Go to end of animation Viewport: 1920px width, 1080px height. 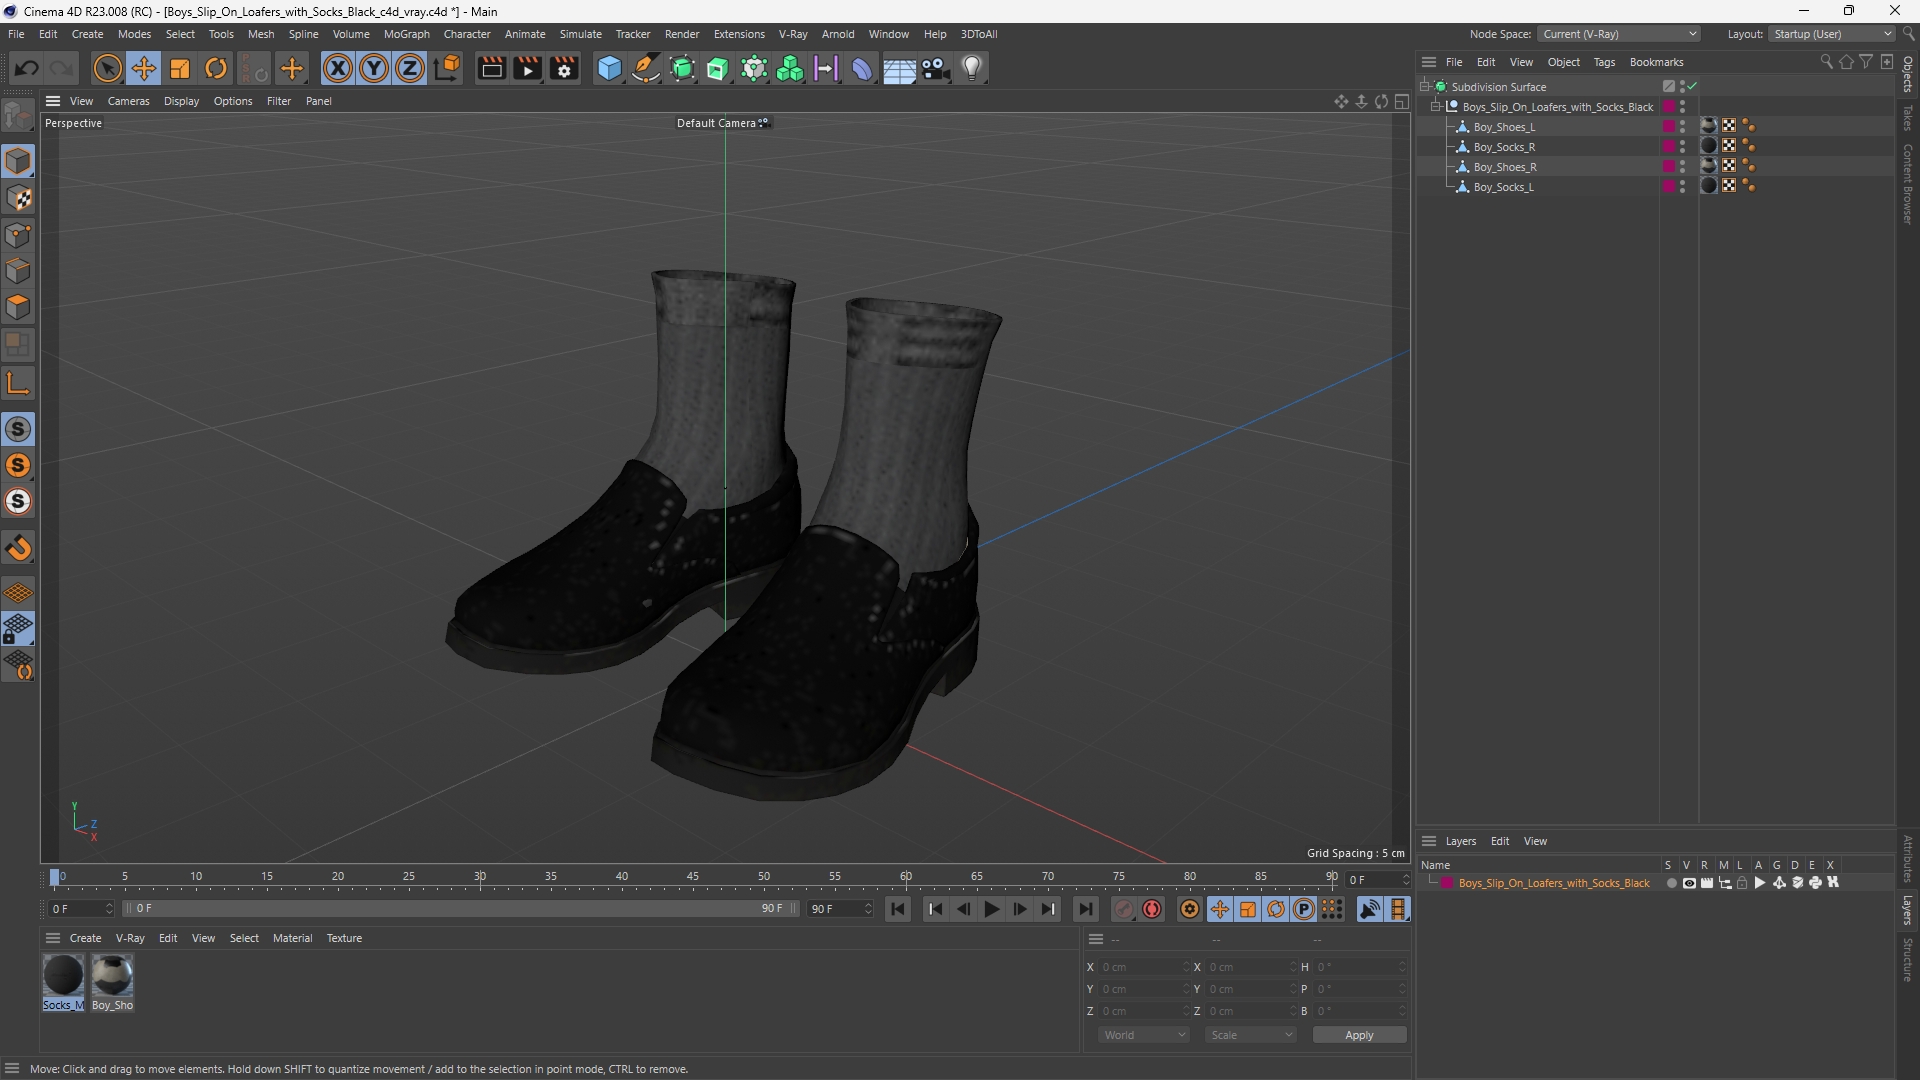coord(1085,909)
